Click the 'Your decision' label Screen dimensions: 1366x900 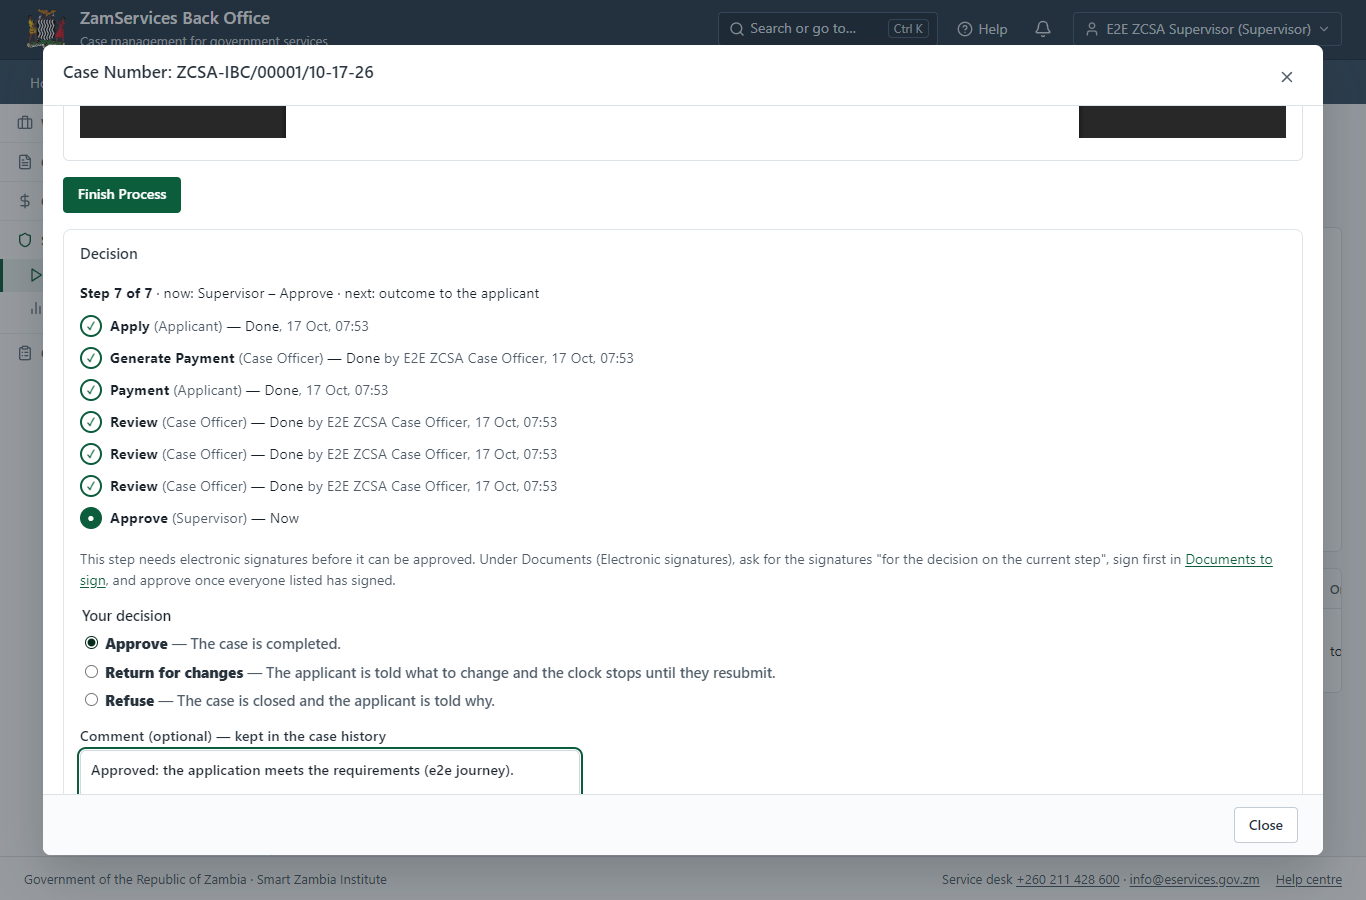tap(126, 616)
